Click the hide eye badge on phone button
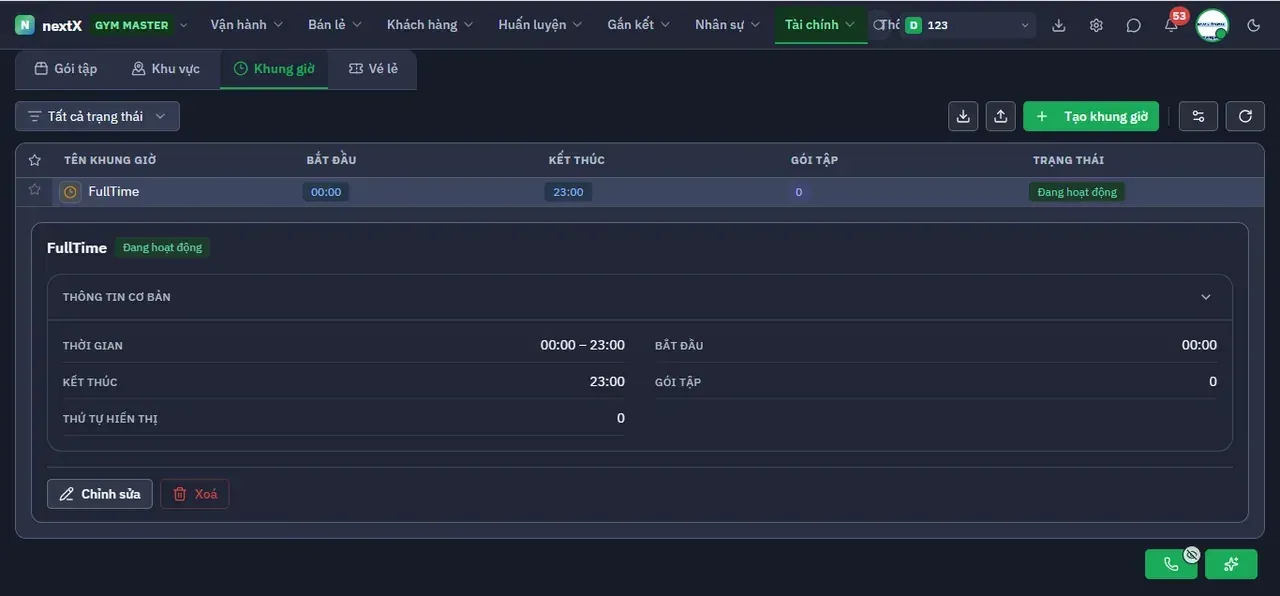The width and height of the screenshot is (1280, 596). click(x=1191, y=554)
